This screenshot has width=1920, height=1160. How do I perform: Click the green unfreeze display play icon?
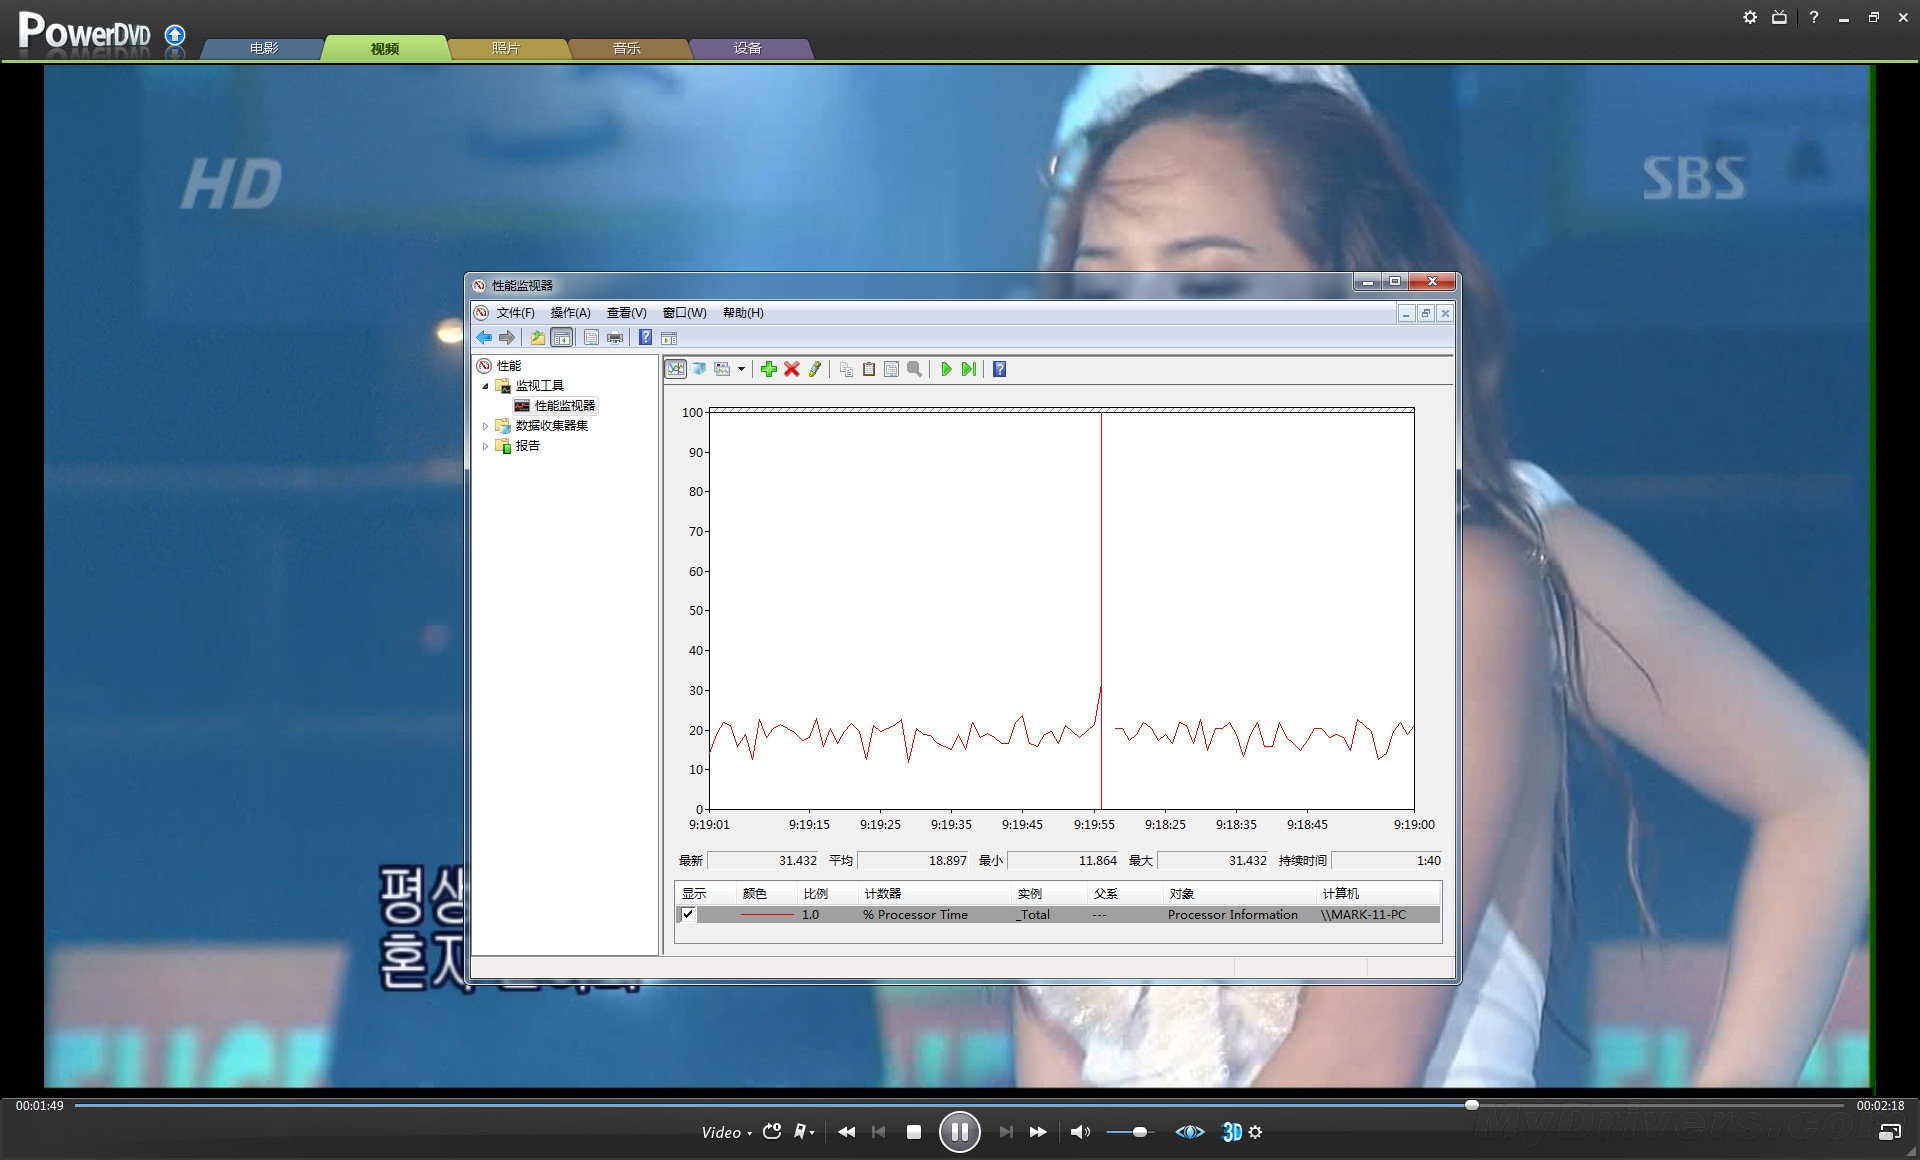946,369
